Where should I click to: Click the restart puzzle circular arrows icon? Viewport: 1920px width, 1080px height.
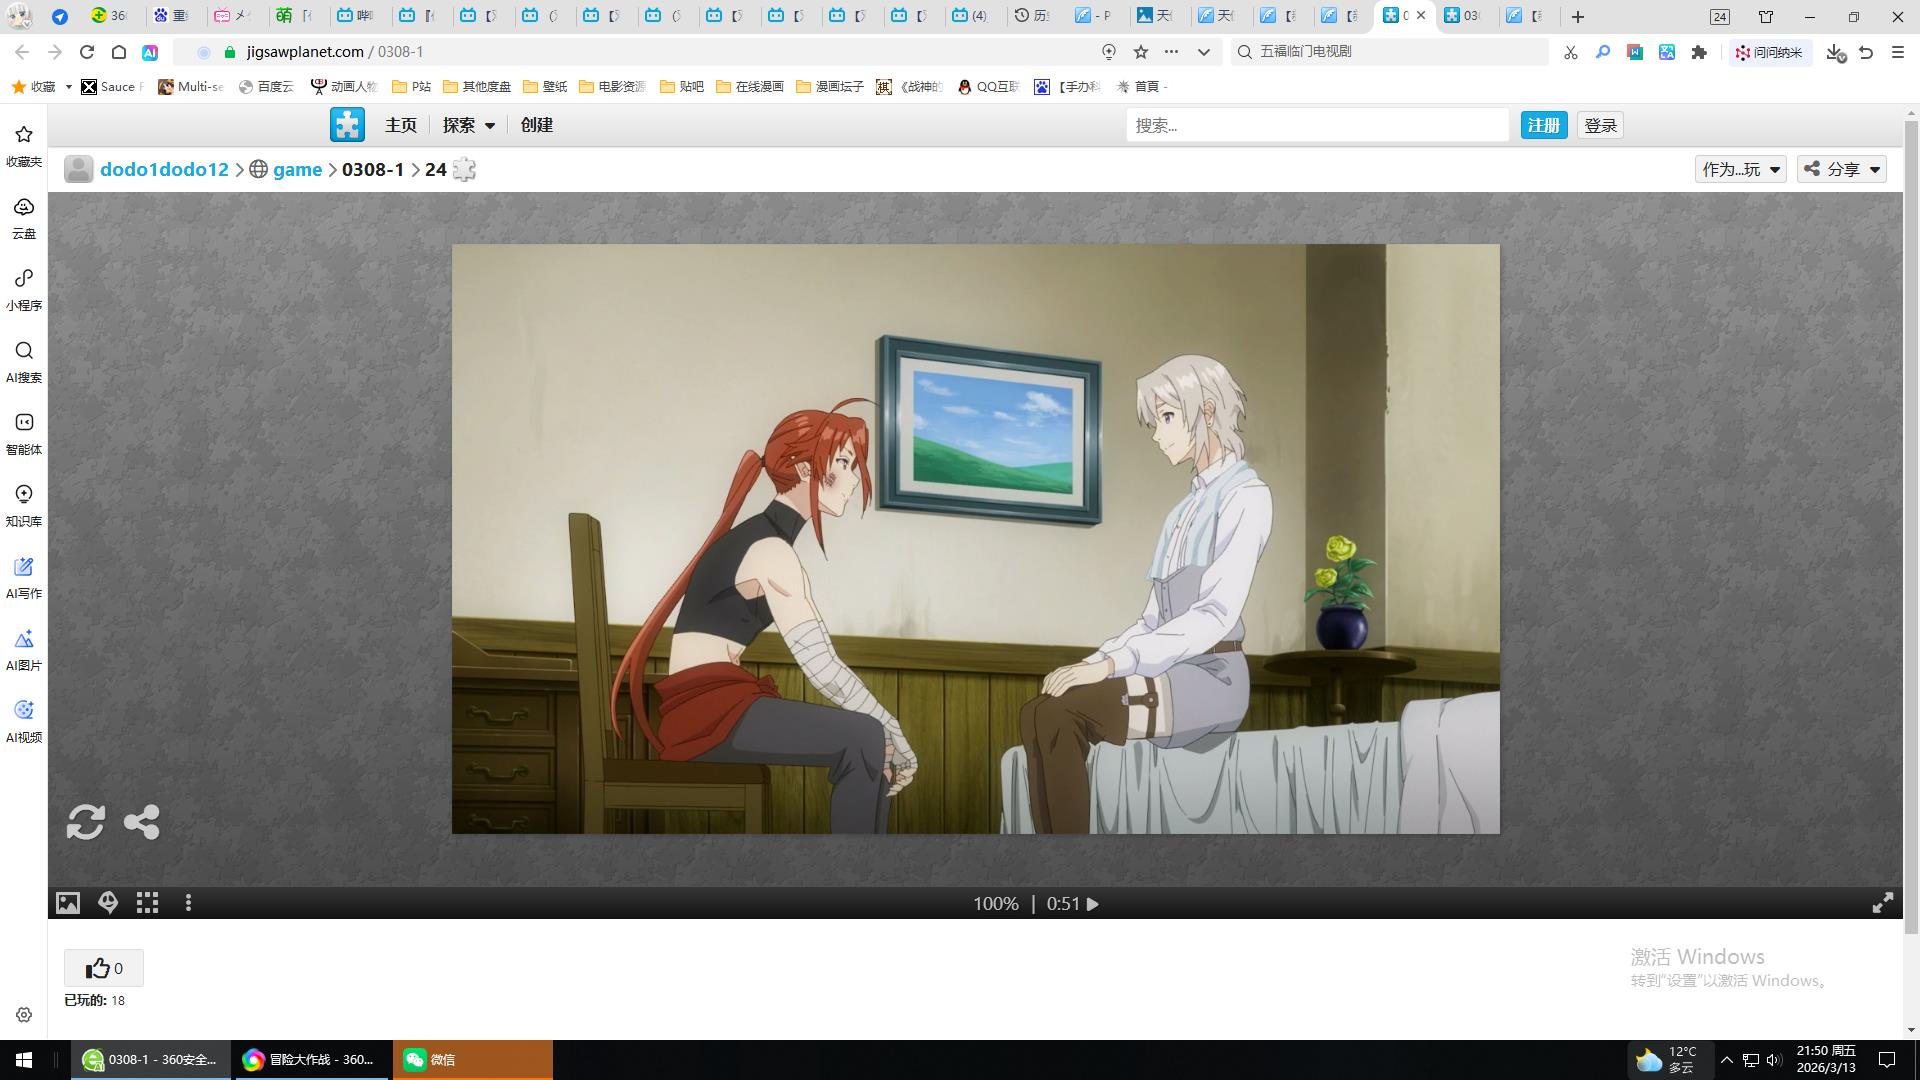point(85,822)
